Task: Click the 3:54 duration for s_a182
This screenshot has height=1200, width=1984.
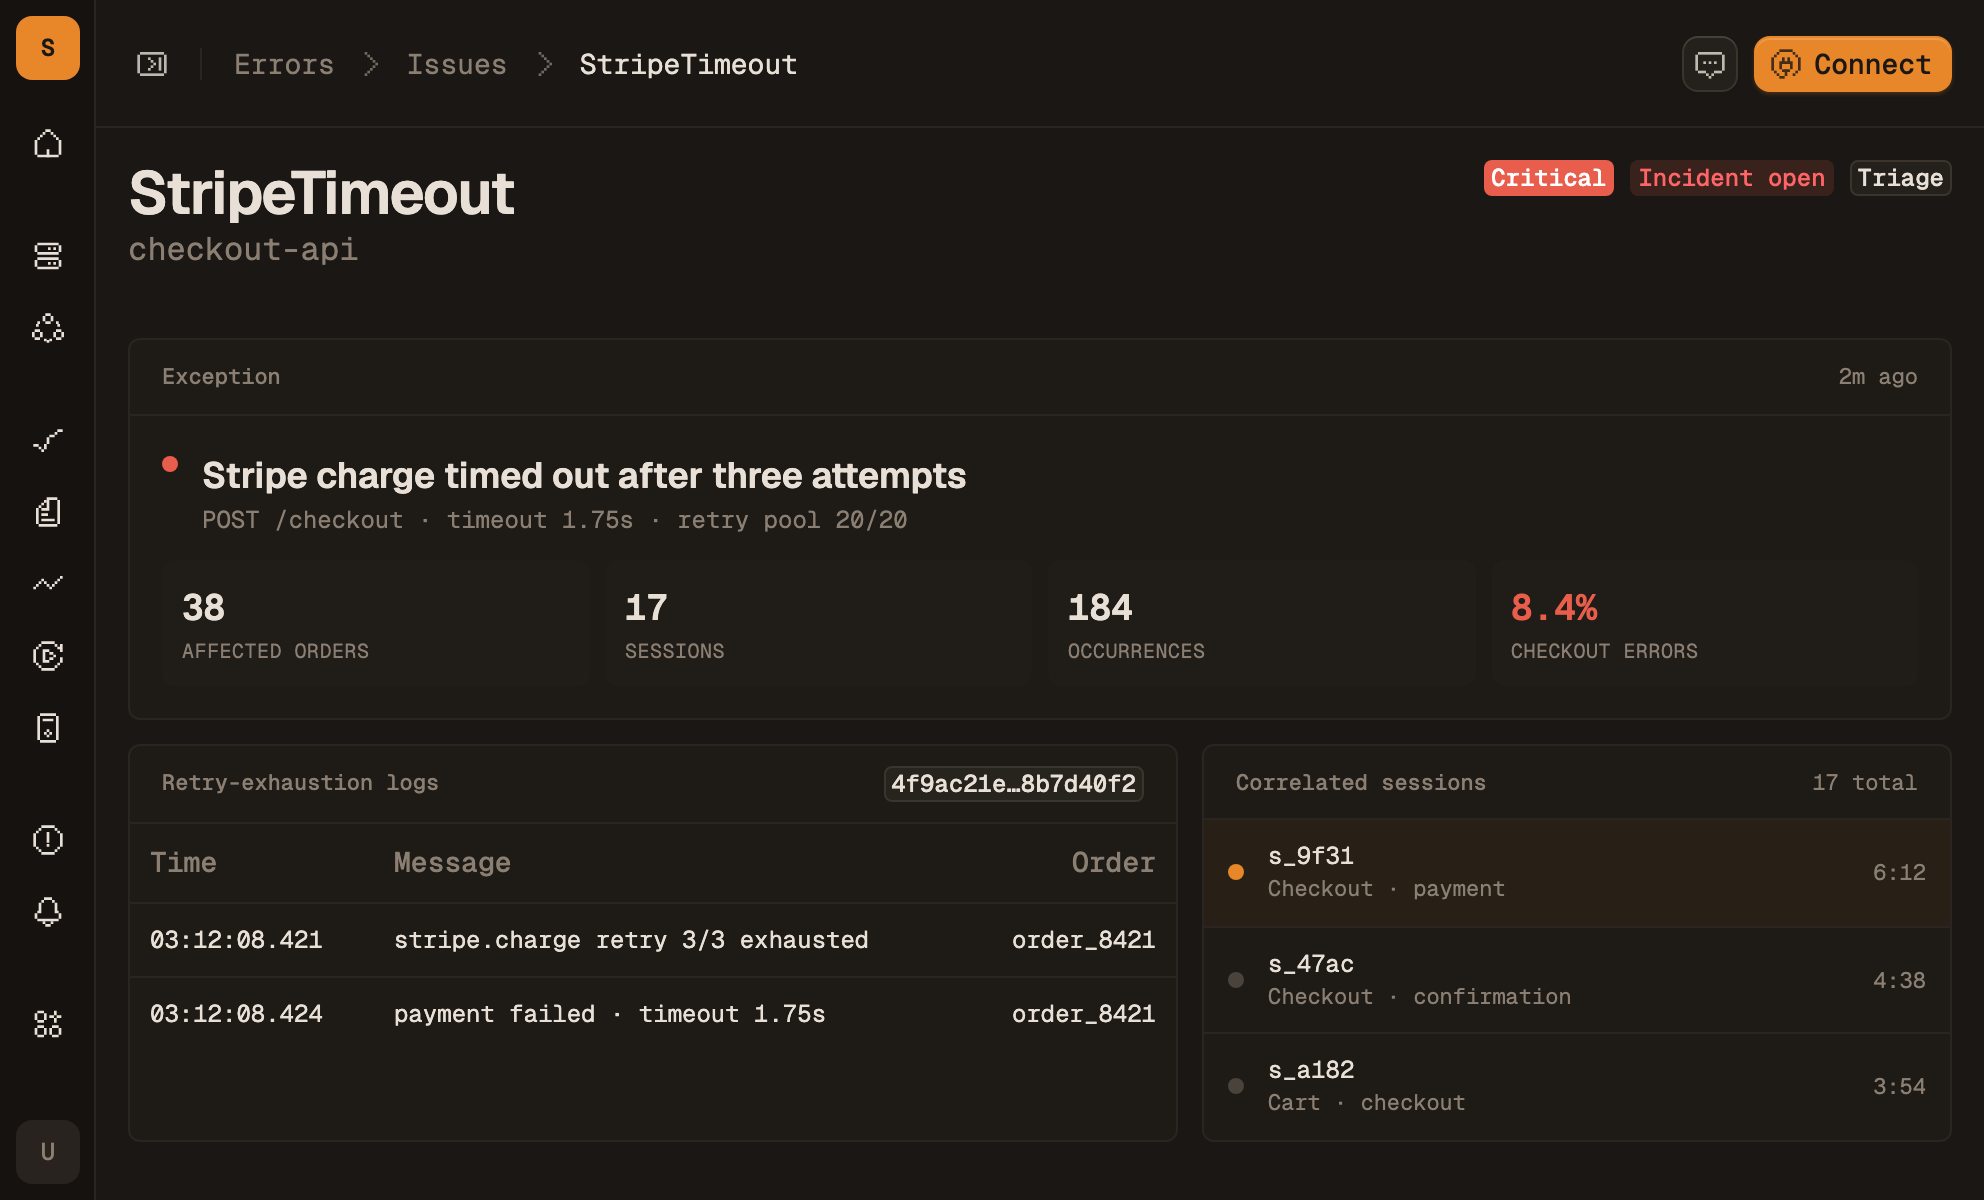Action: click(1899, 1087)
